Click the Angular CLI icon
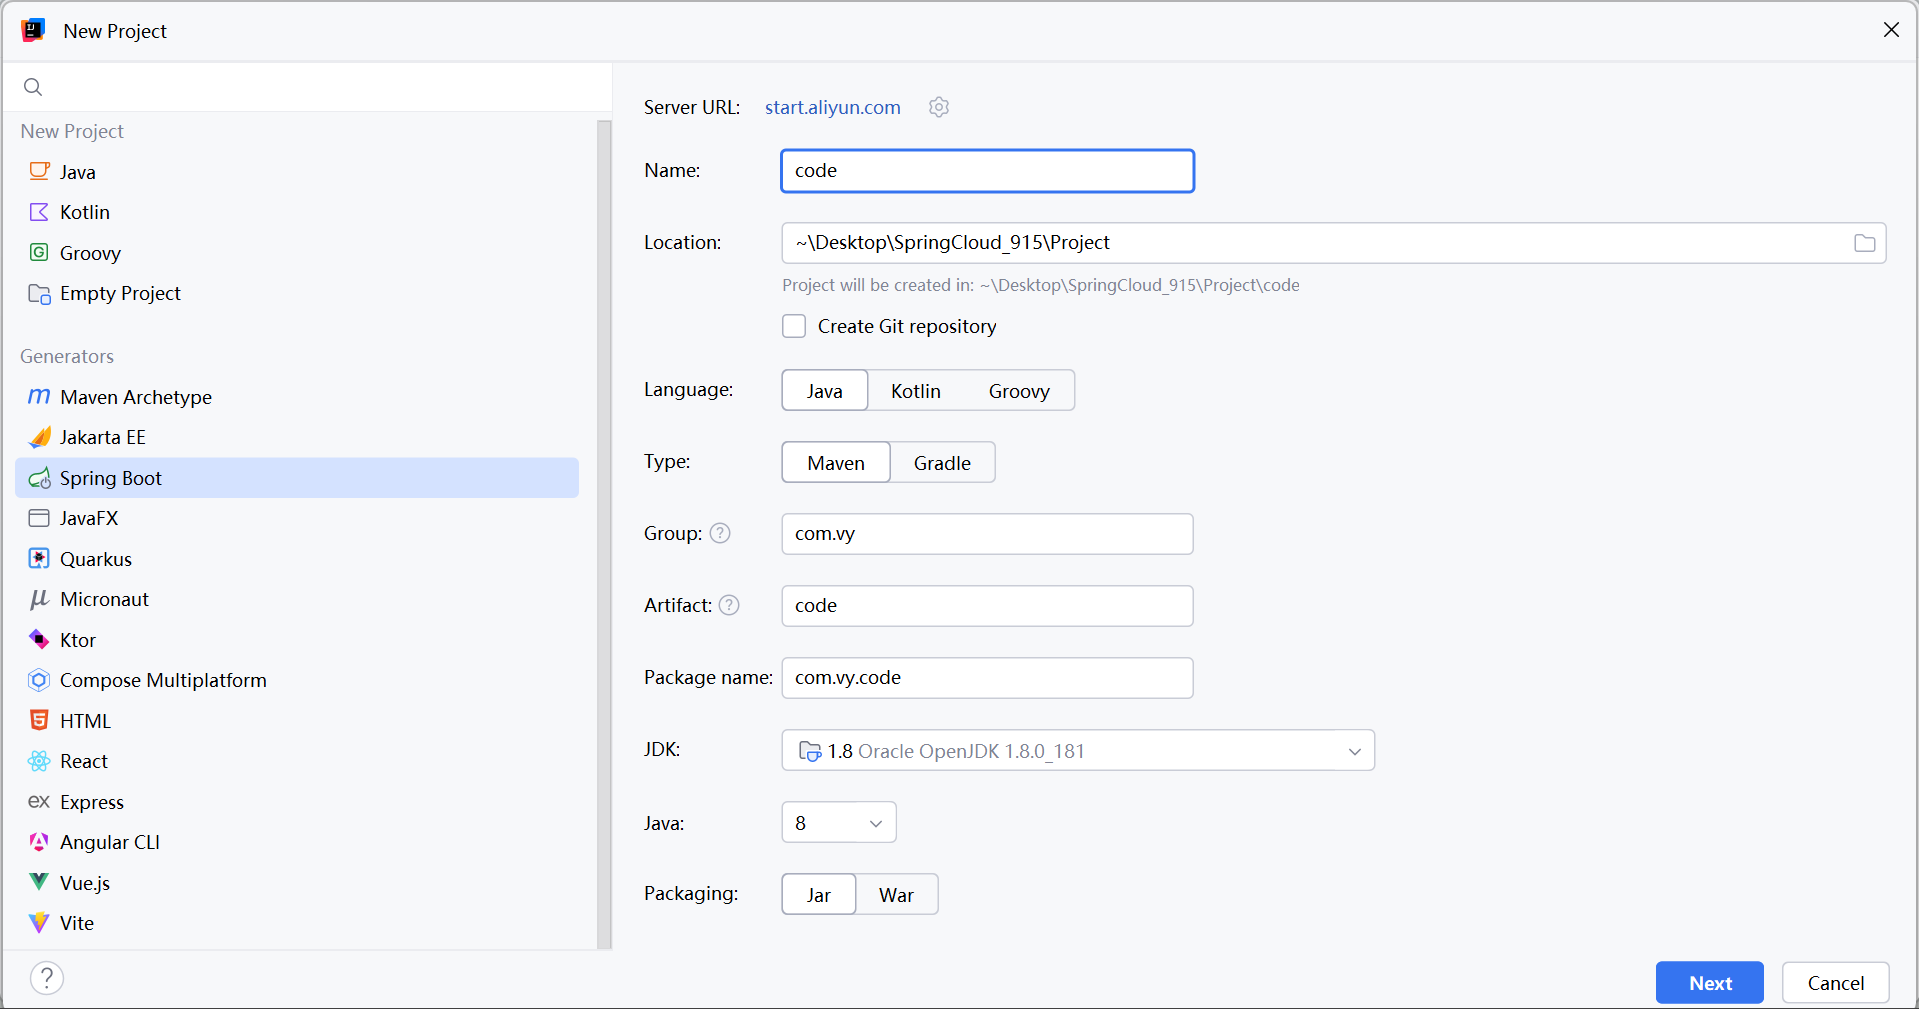Screen dimensions: 1919x1009 click(x=39, y=842)
